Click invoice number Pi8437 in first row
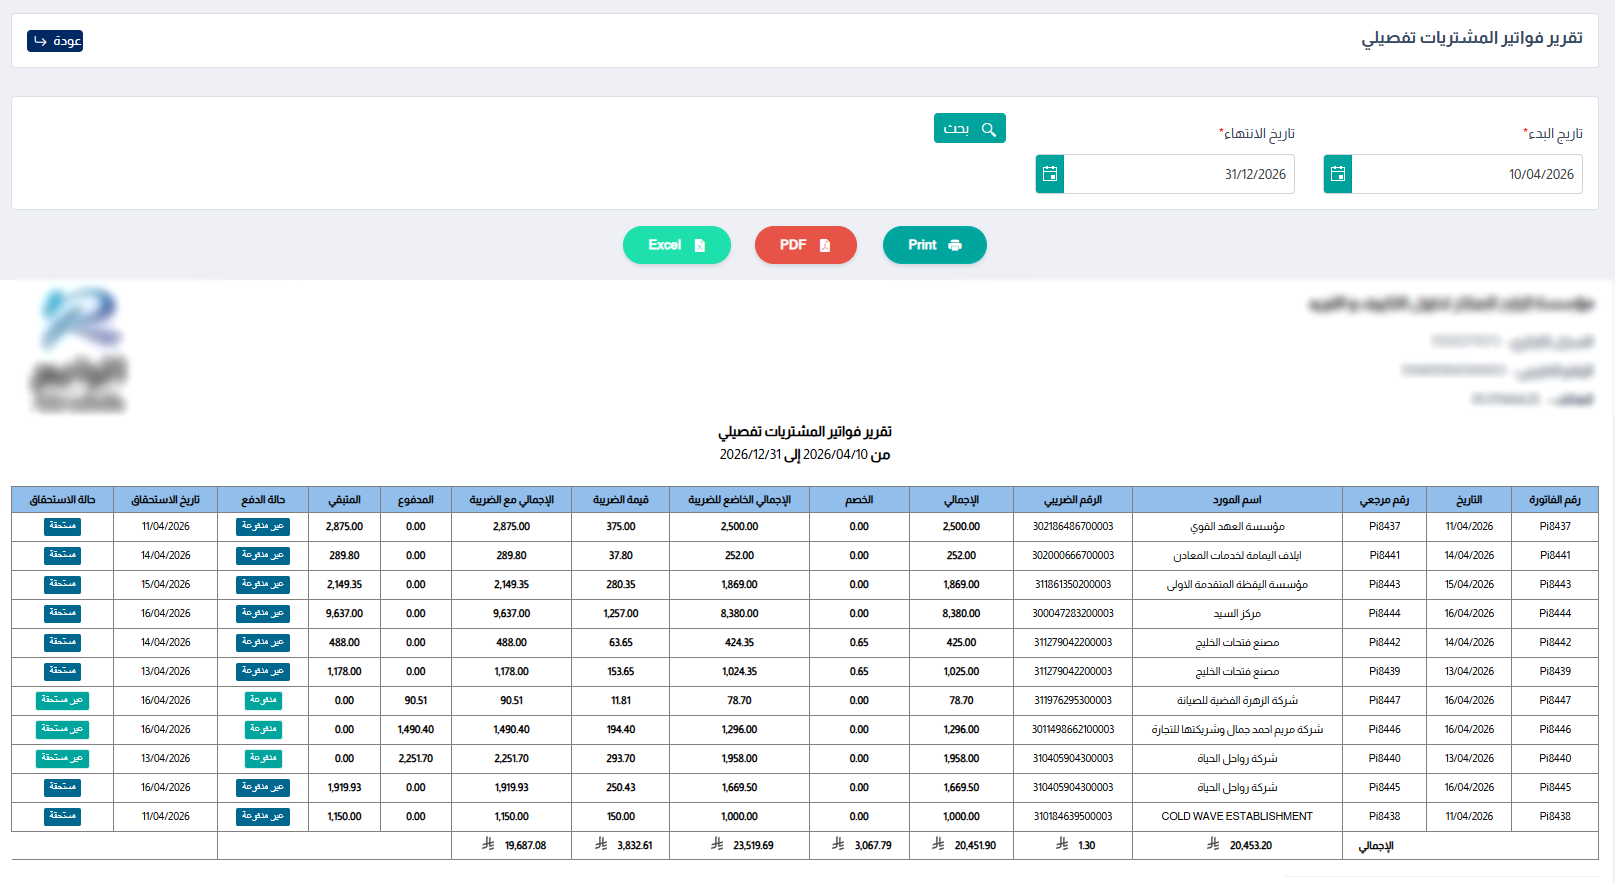 1555,526
